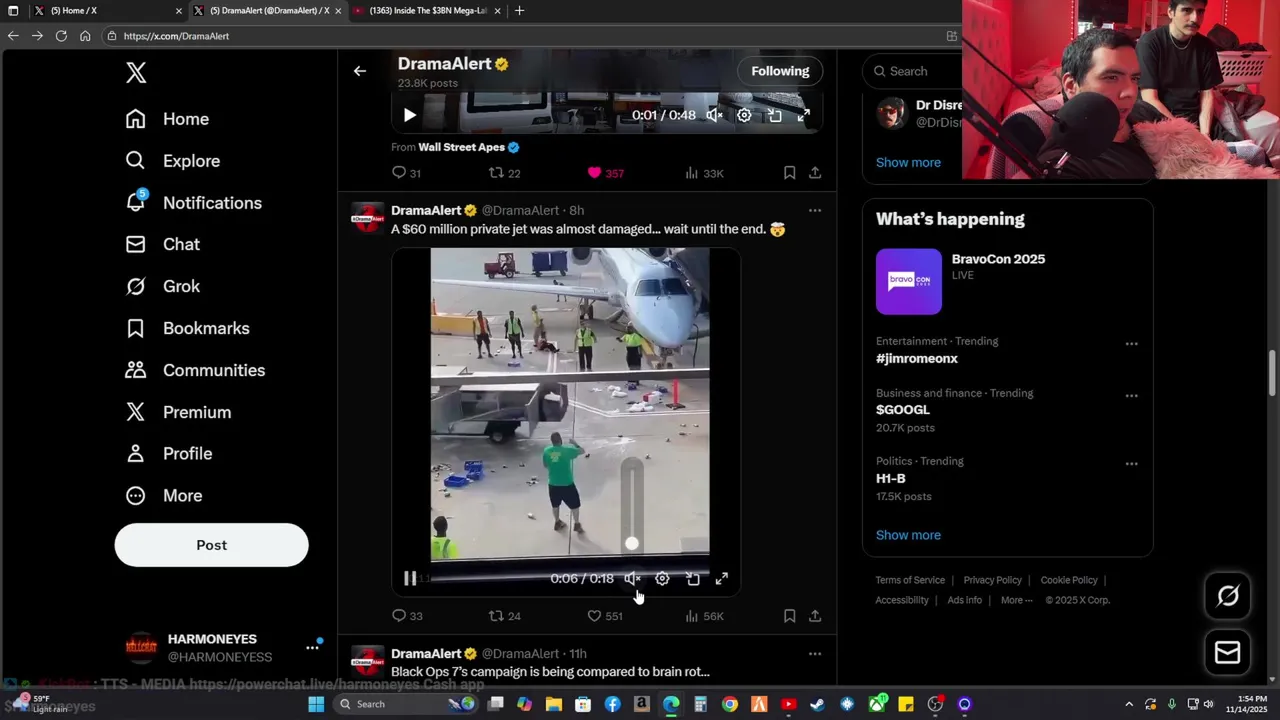1280x720 pixels.
Task: Toggle mute on the private jet video
Action: click(632, 578)
